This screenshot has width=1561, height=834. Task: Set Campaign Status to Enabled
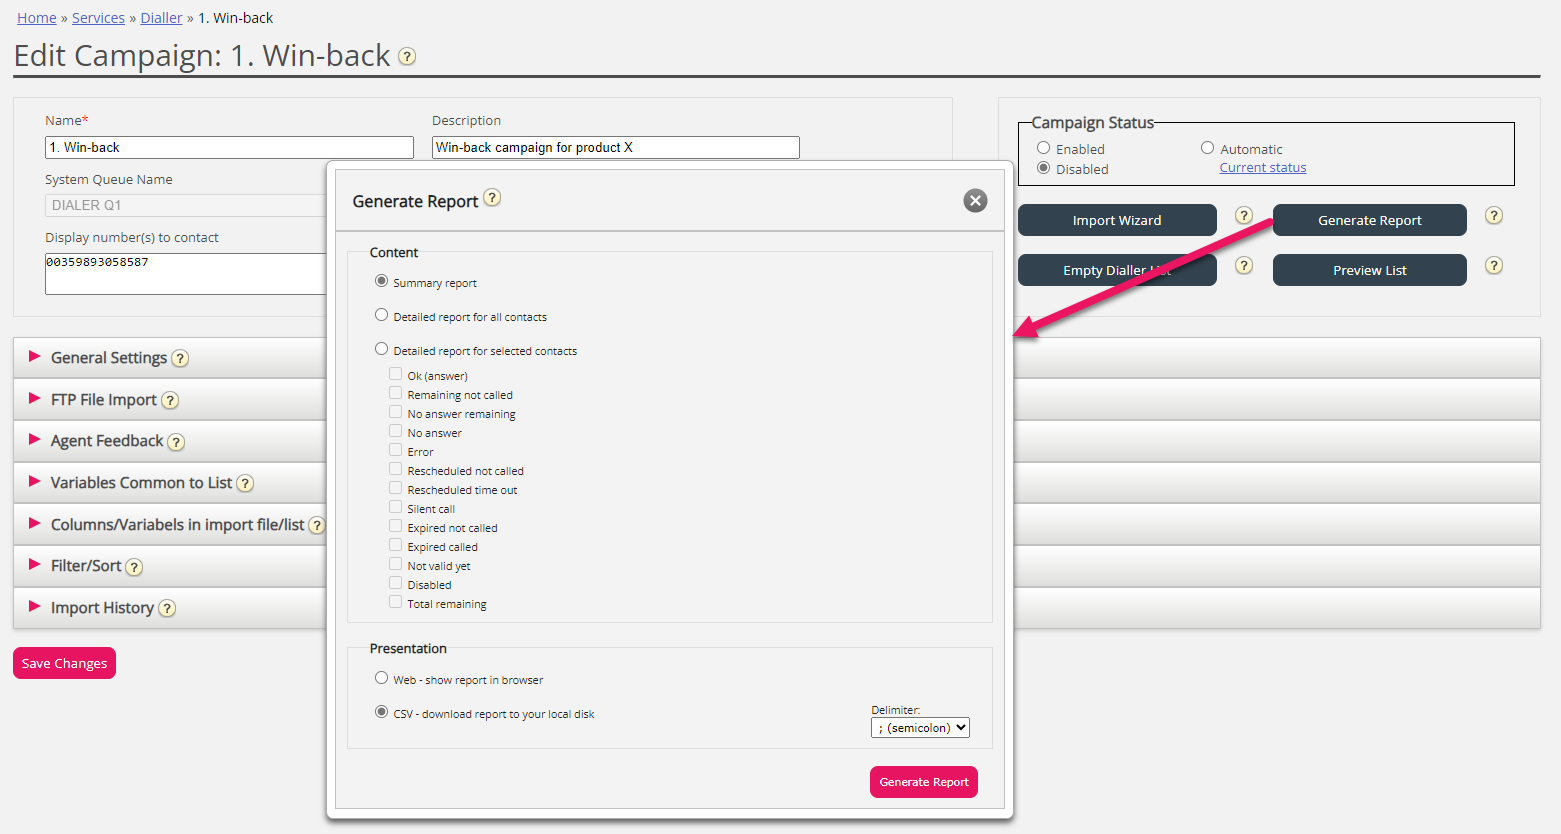(x=1043, y=148)
